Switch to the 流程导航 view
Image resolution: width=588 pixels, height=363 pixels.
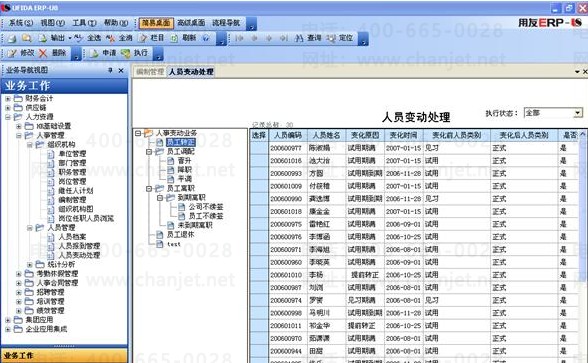pos(226,23)
